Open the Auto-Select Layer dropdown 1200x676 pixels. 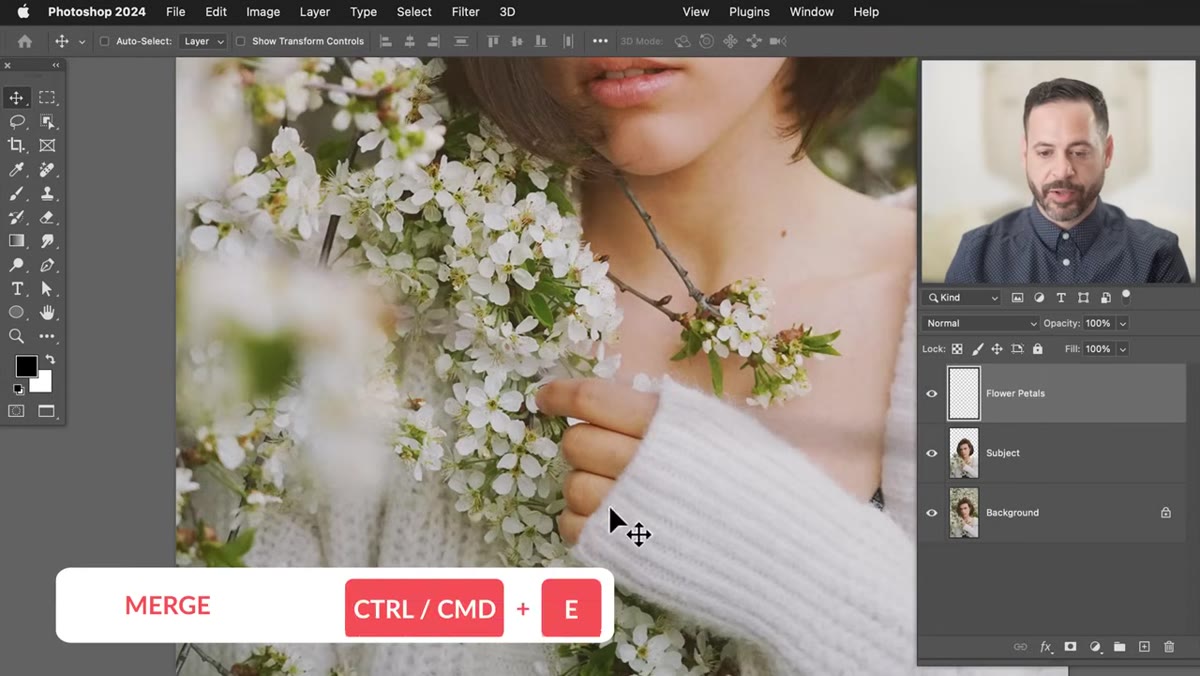203,41
